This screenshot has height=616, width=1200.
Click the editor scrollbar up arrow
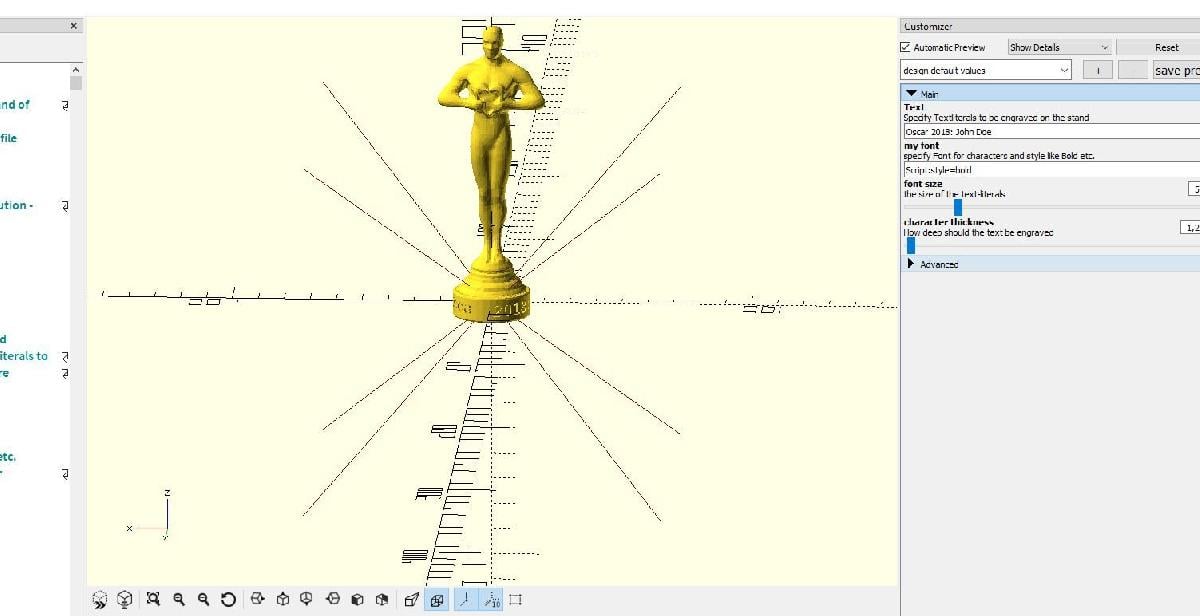[76, 69]
